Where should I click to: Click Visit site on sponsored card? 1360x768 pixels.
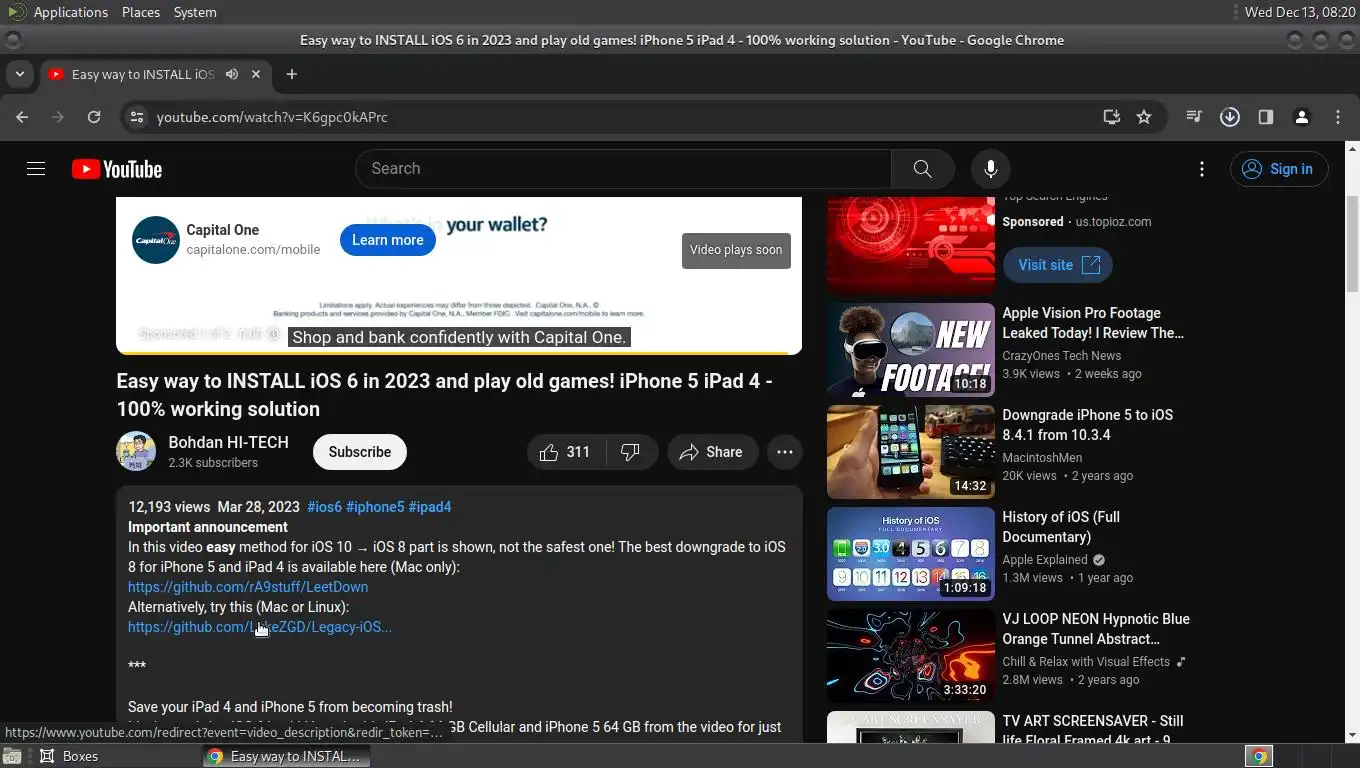[x=1058, y=265]
